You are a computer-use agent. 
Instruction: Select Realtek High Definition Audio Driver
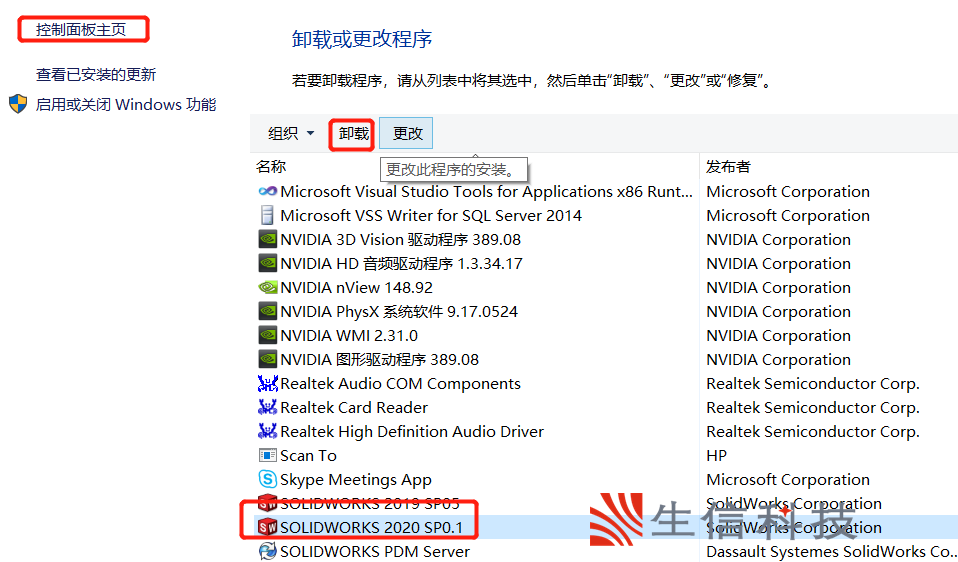click(412, 431)
